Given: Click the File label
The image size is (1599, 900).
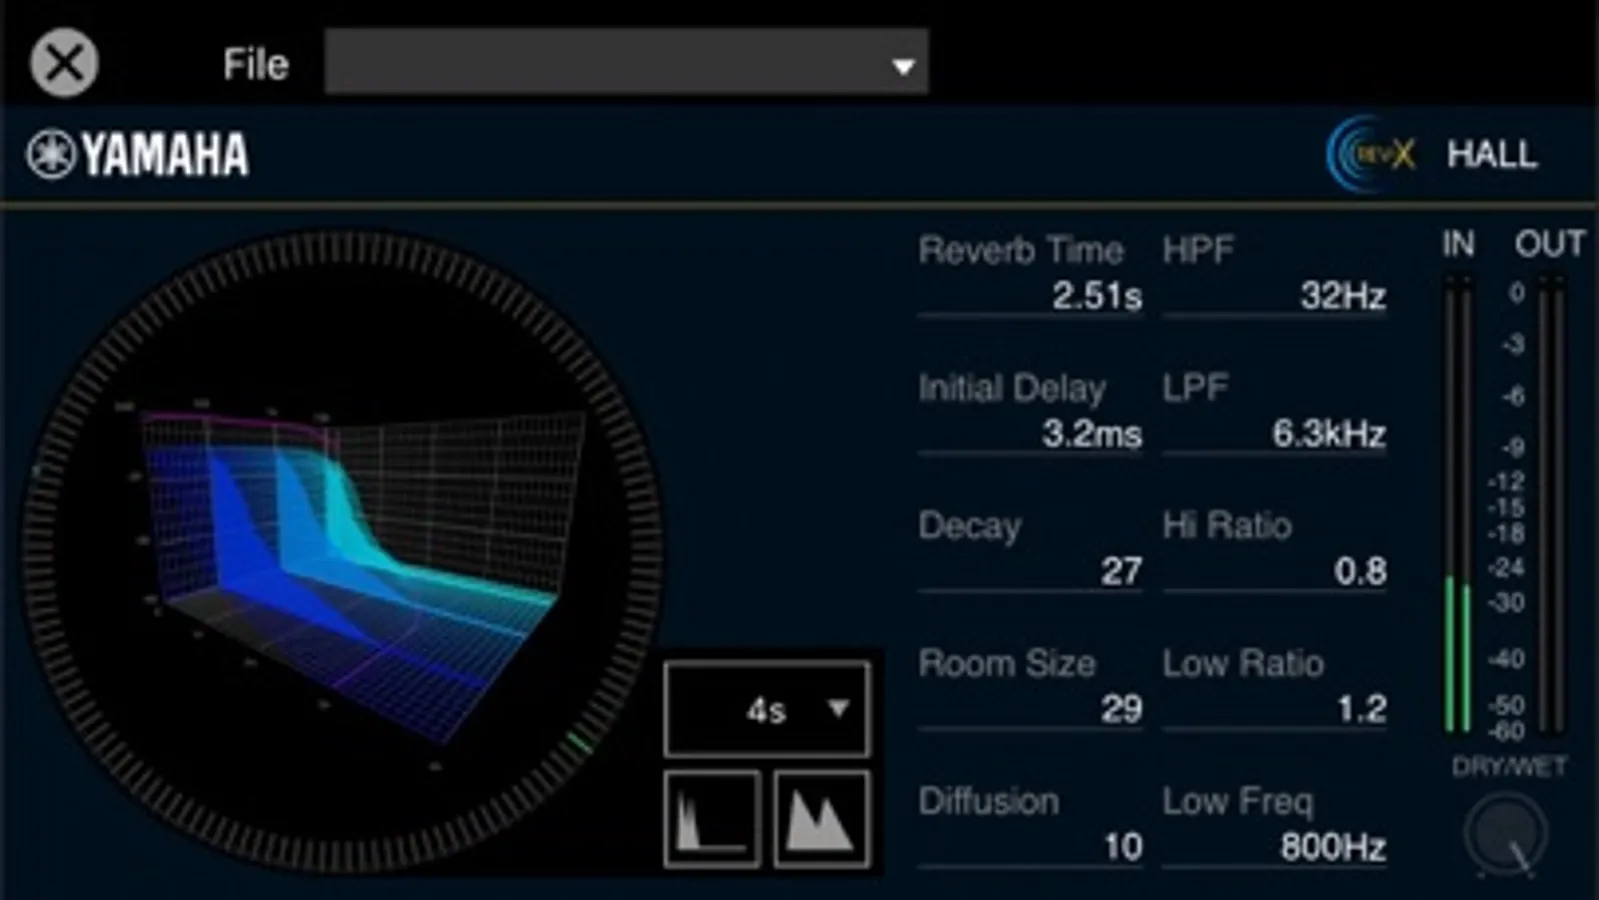Looking at the screenshot, I should (x=256, y=65).
